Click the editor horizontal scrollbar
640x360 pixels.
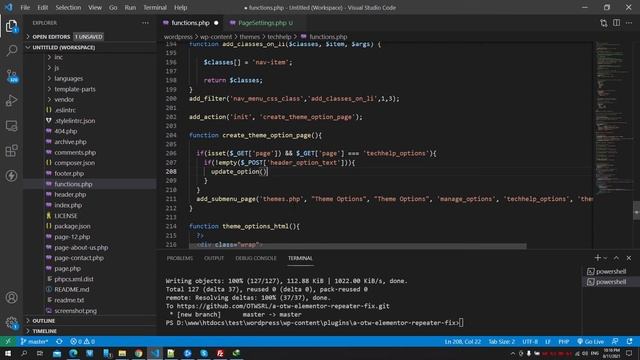(358, 246)
